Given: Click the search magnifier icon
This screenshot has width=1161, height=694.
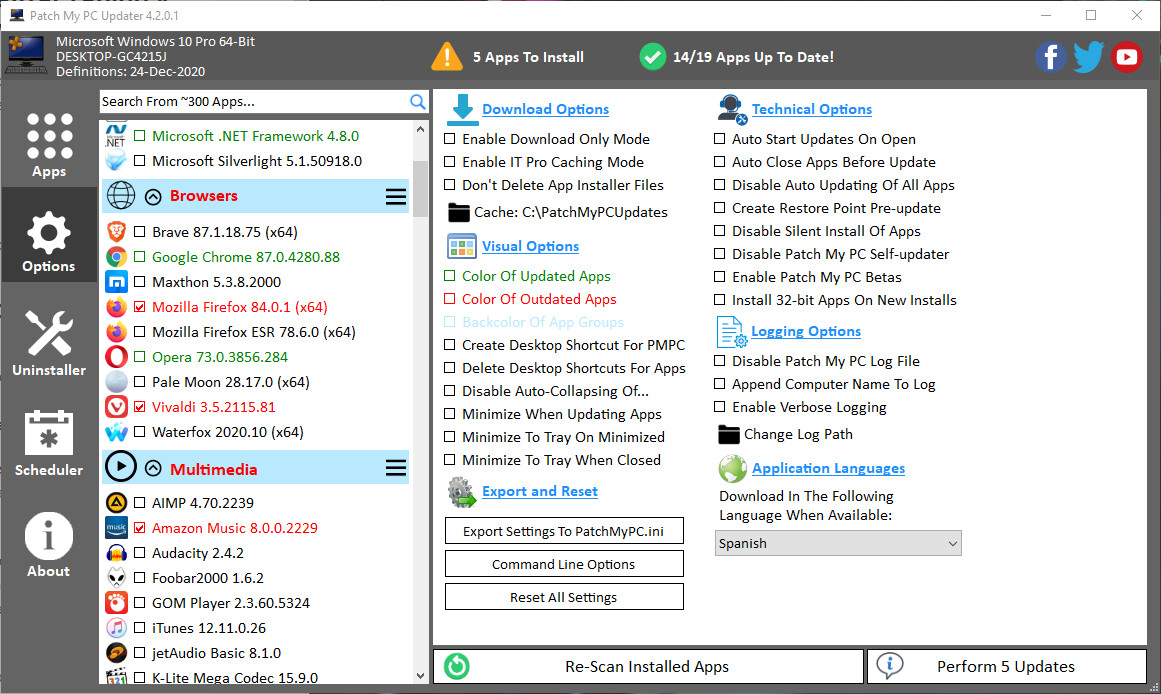Looking at the screenshot, I should point(417,101).
